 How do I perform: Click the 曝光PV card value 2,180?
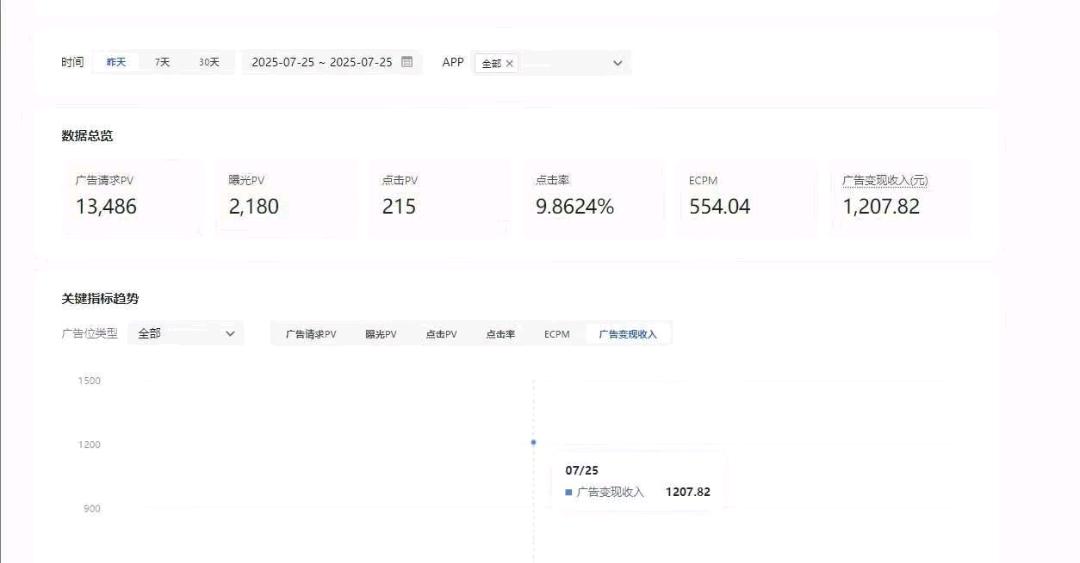click(253, 207)
